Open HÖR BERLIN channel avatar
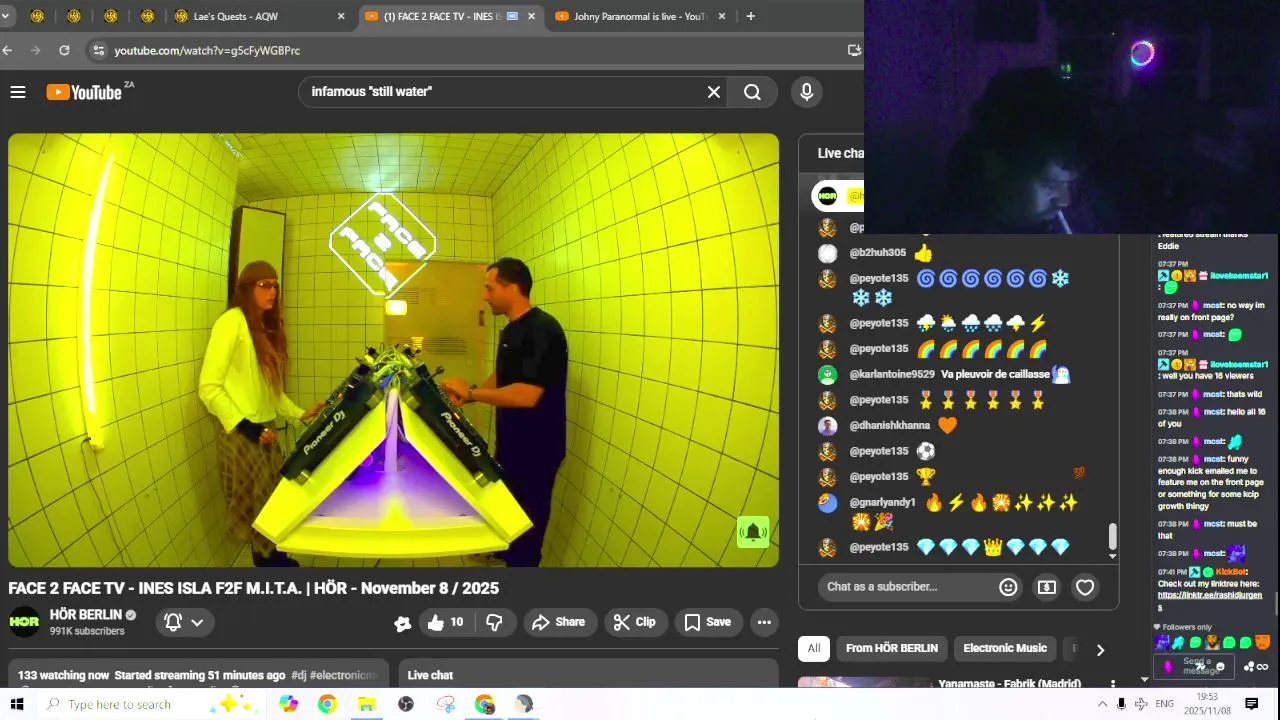Image resolution: width=1280 pixels, height=720 pixels. click(x=24, y=622)
